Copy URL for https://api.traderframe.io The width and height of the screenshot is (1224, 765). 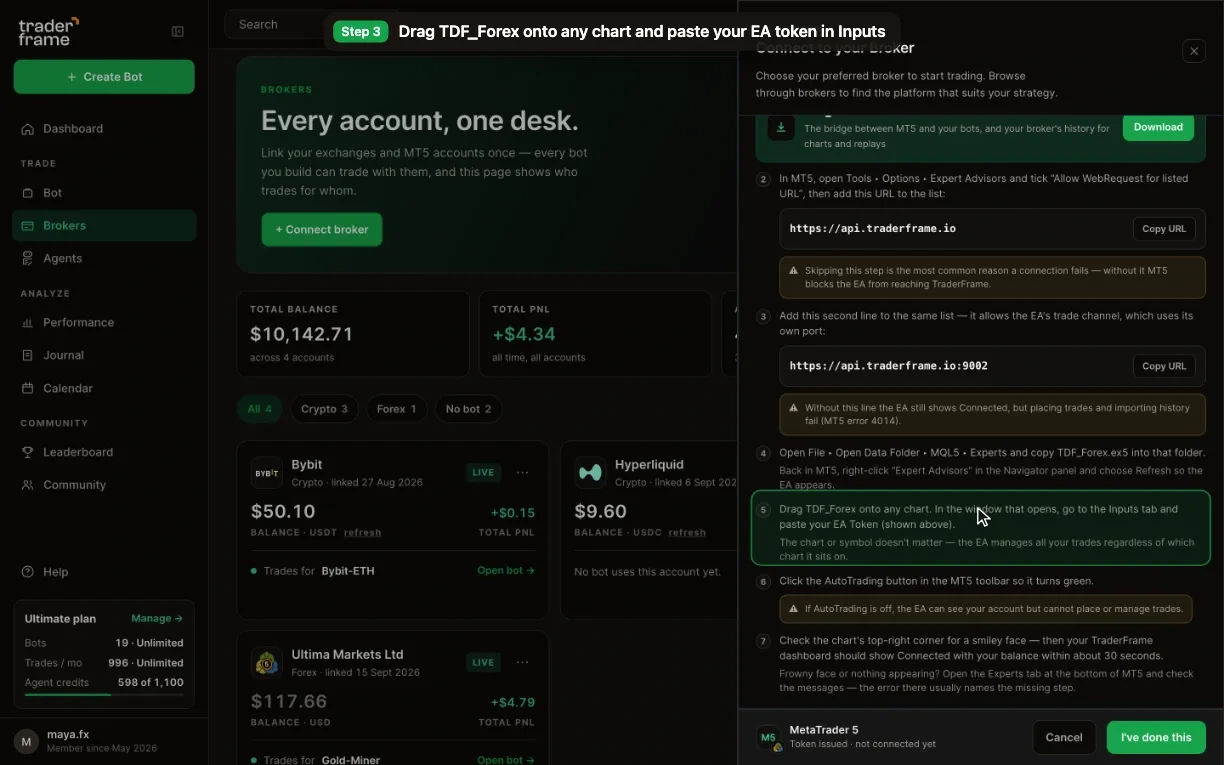[1164, 229]
